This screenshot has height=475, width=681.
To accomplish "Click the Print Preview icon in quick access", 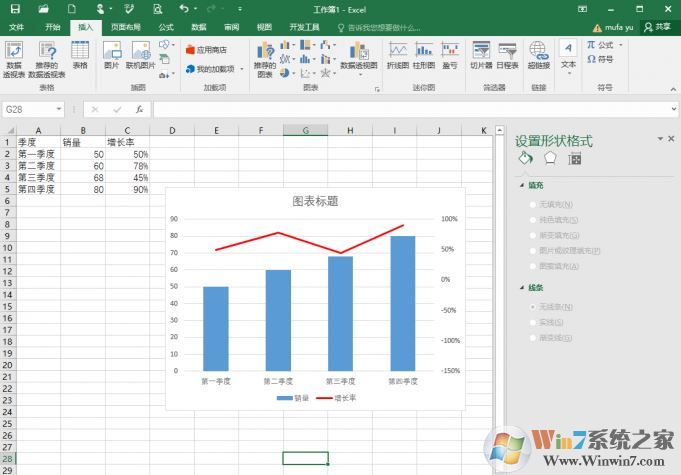I will click(x=157, y=9).
